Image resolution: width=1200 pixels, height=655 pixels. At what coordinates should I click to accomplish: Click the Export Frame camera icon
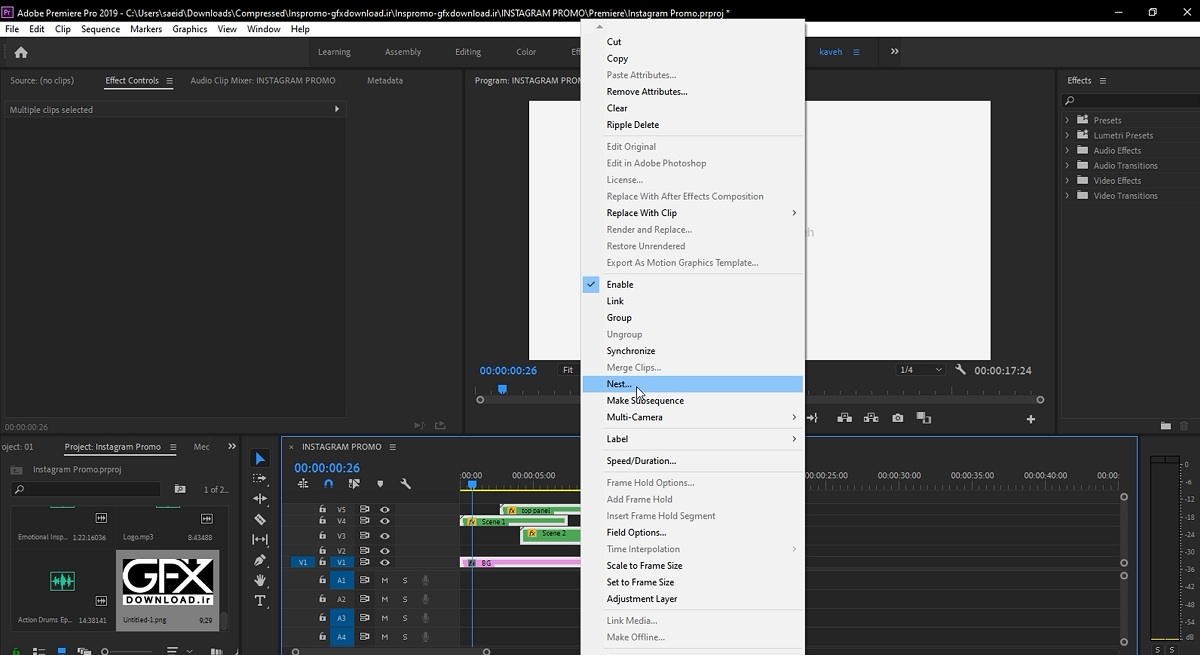(898, 418)
